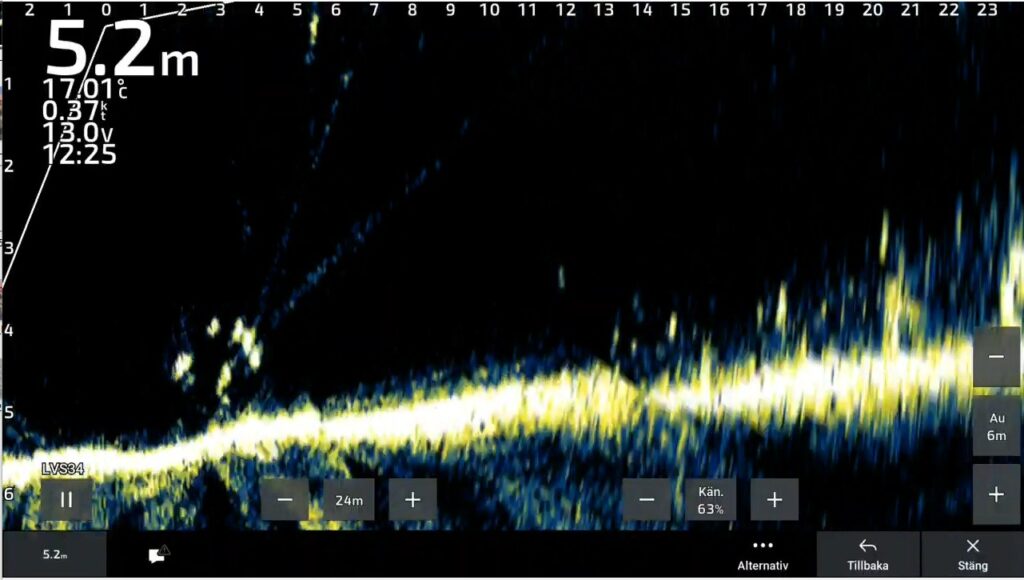This screenshot has width=1024, height=580.
Task: Click the 12:25 time display
Action: [x=80, y=155]
